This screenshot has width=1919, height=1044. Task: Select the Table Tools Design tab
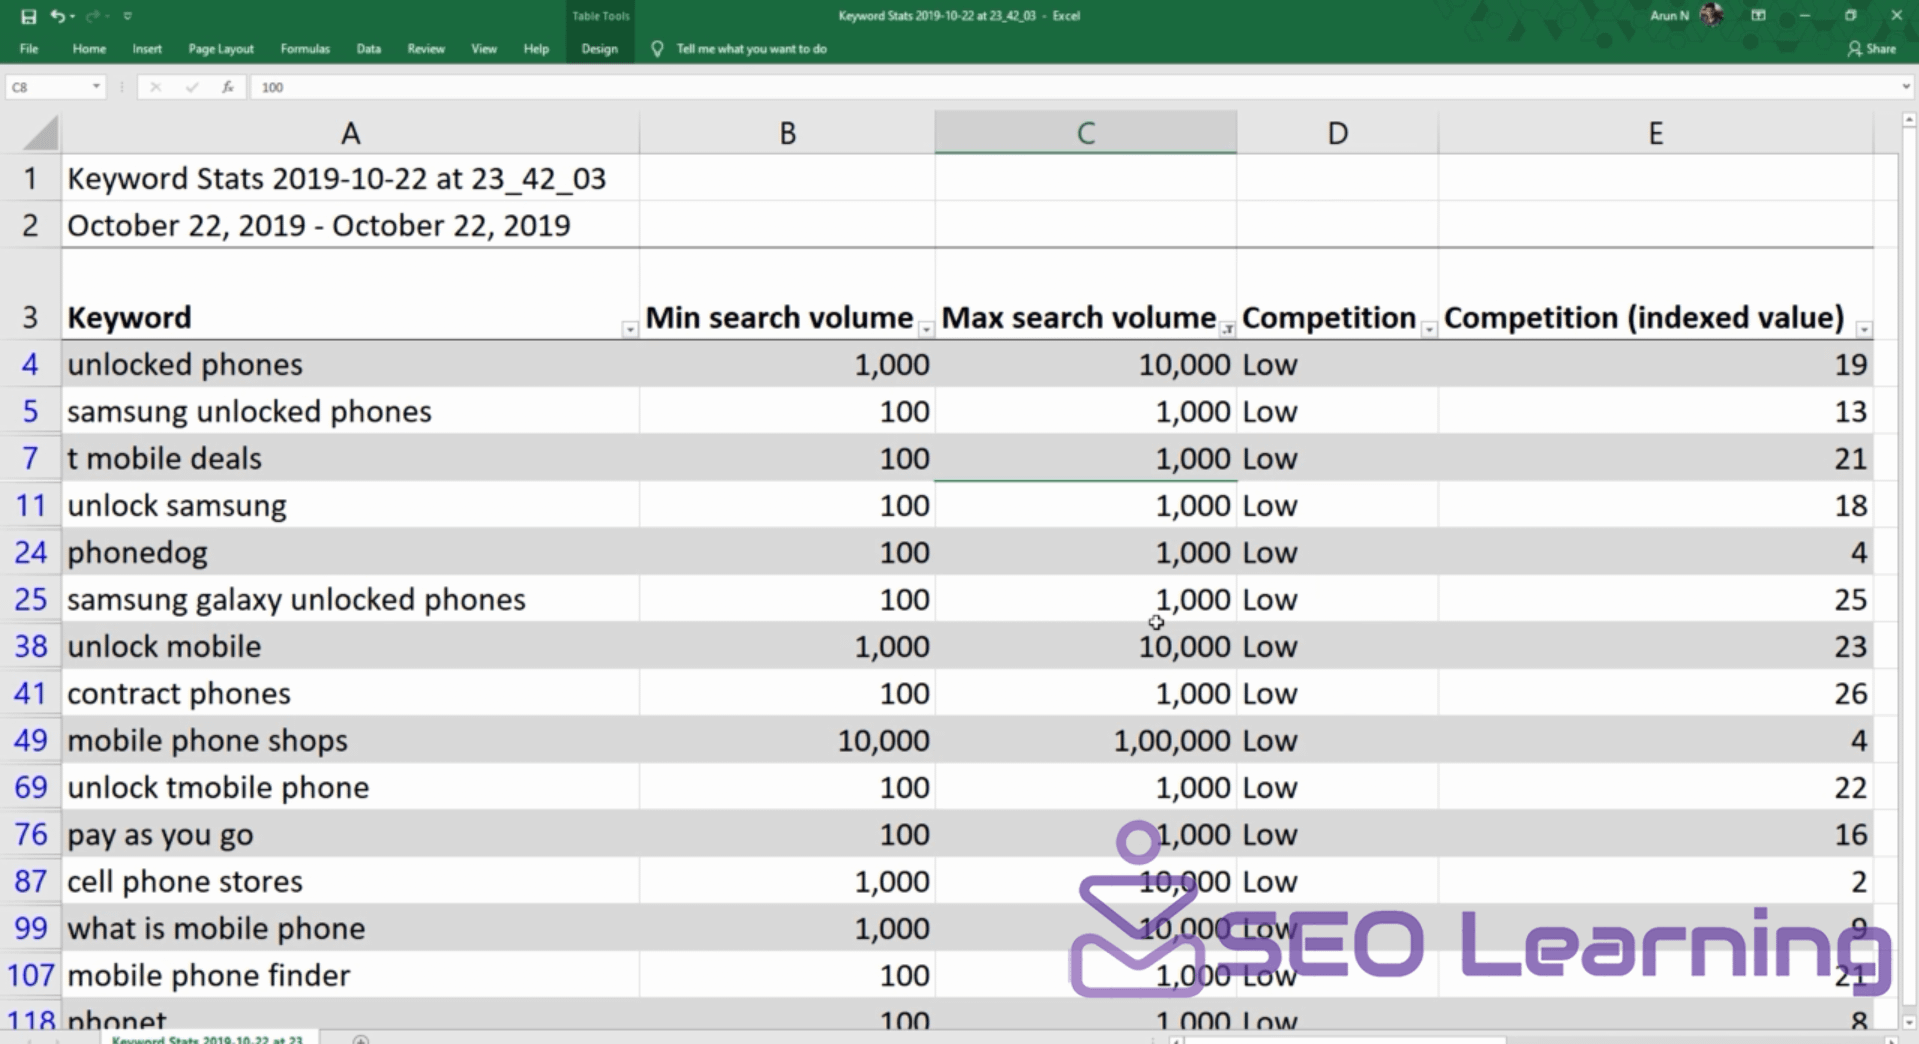tap(600, 48)
